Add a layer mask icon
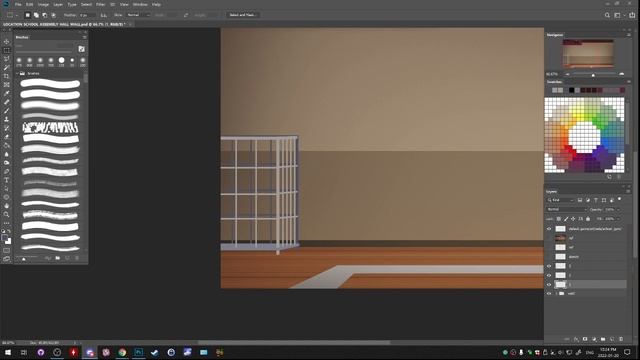The image size is (640, 360). coord(585,339)
